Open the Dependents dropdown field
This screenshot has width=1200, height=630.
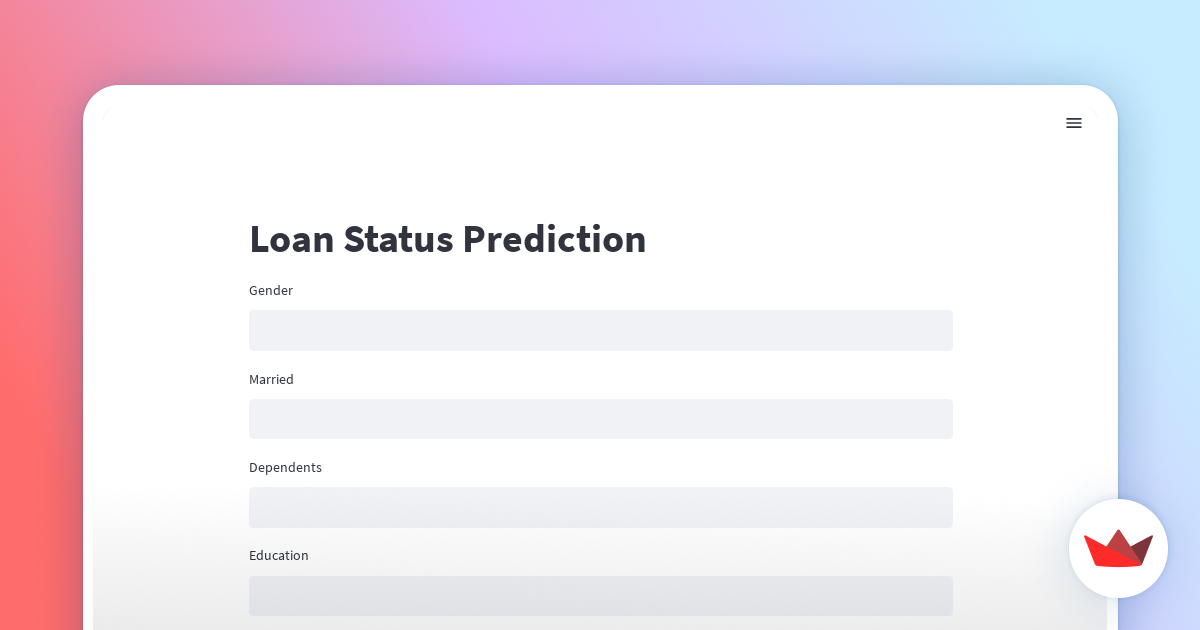tap(600, 507)
